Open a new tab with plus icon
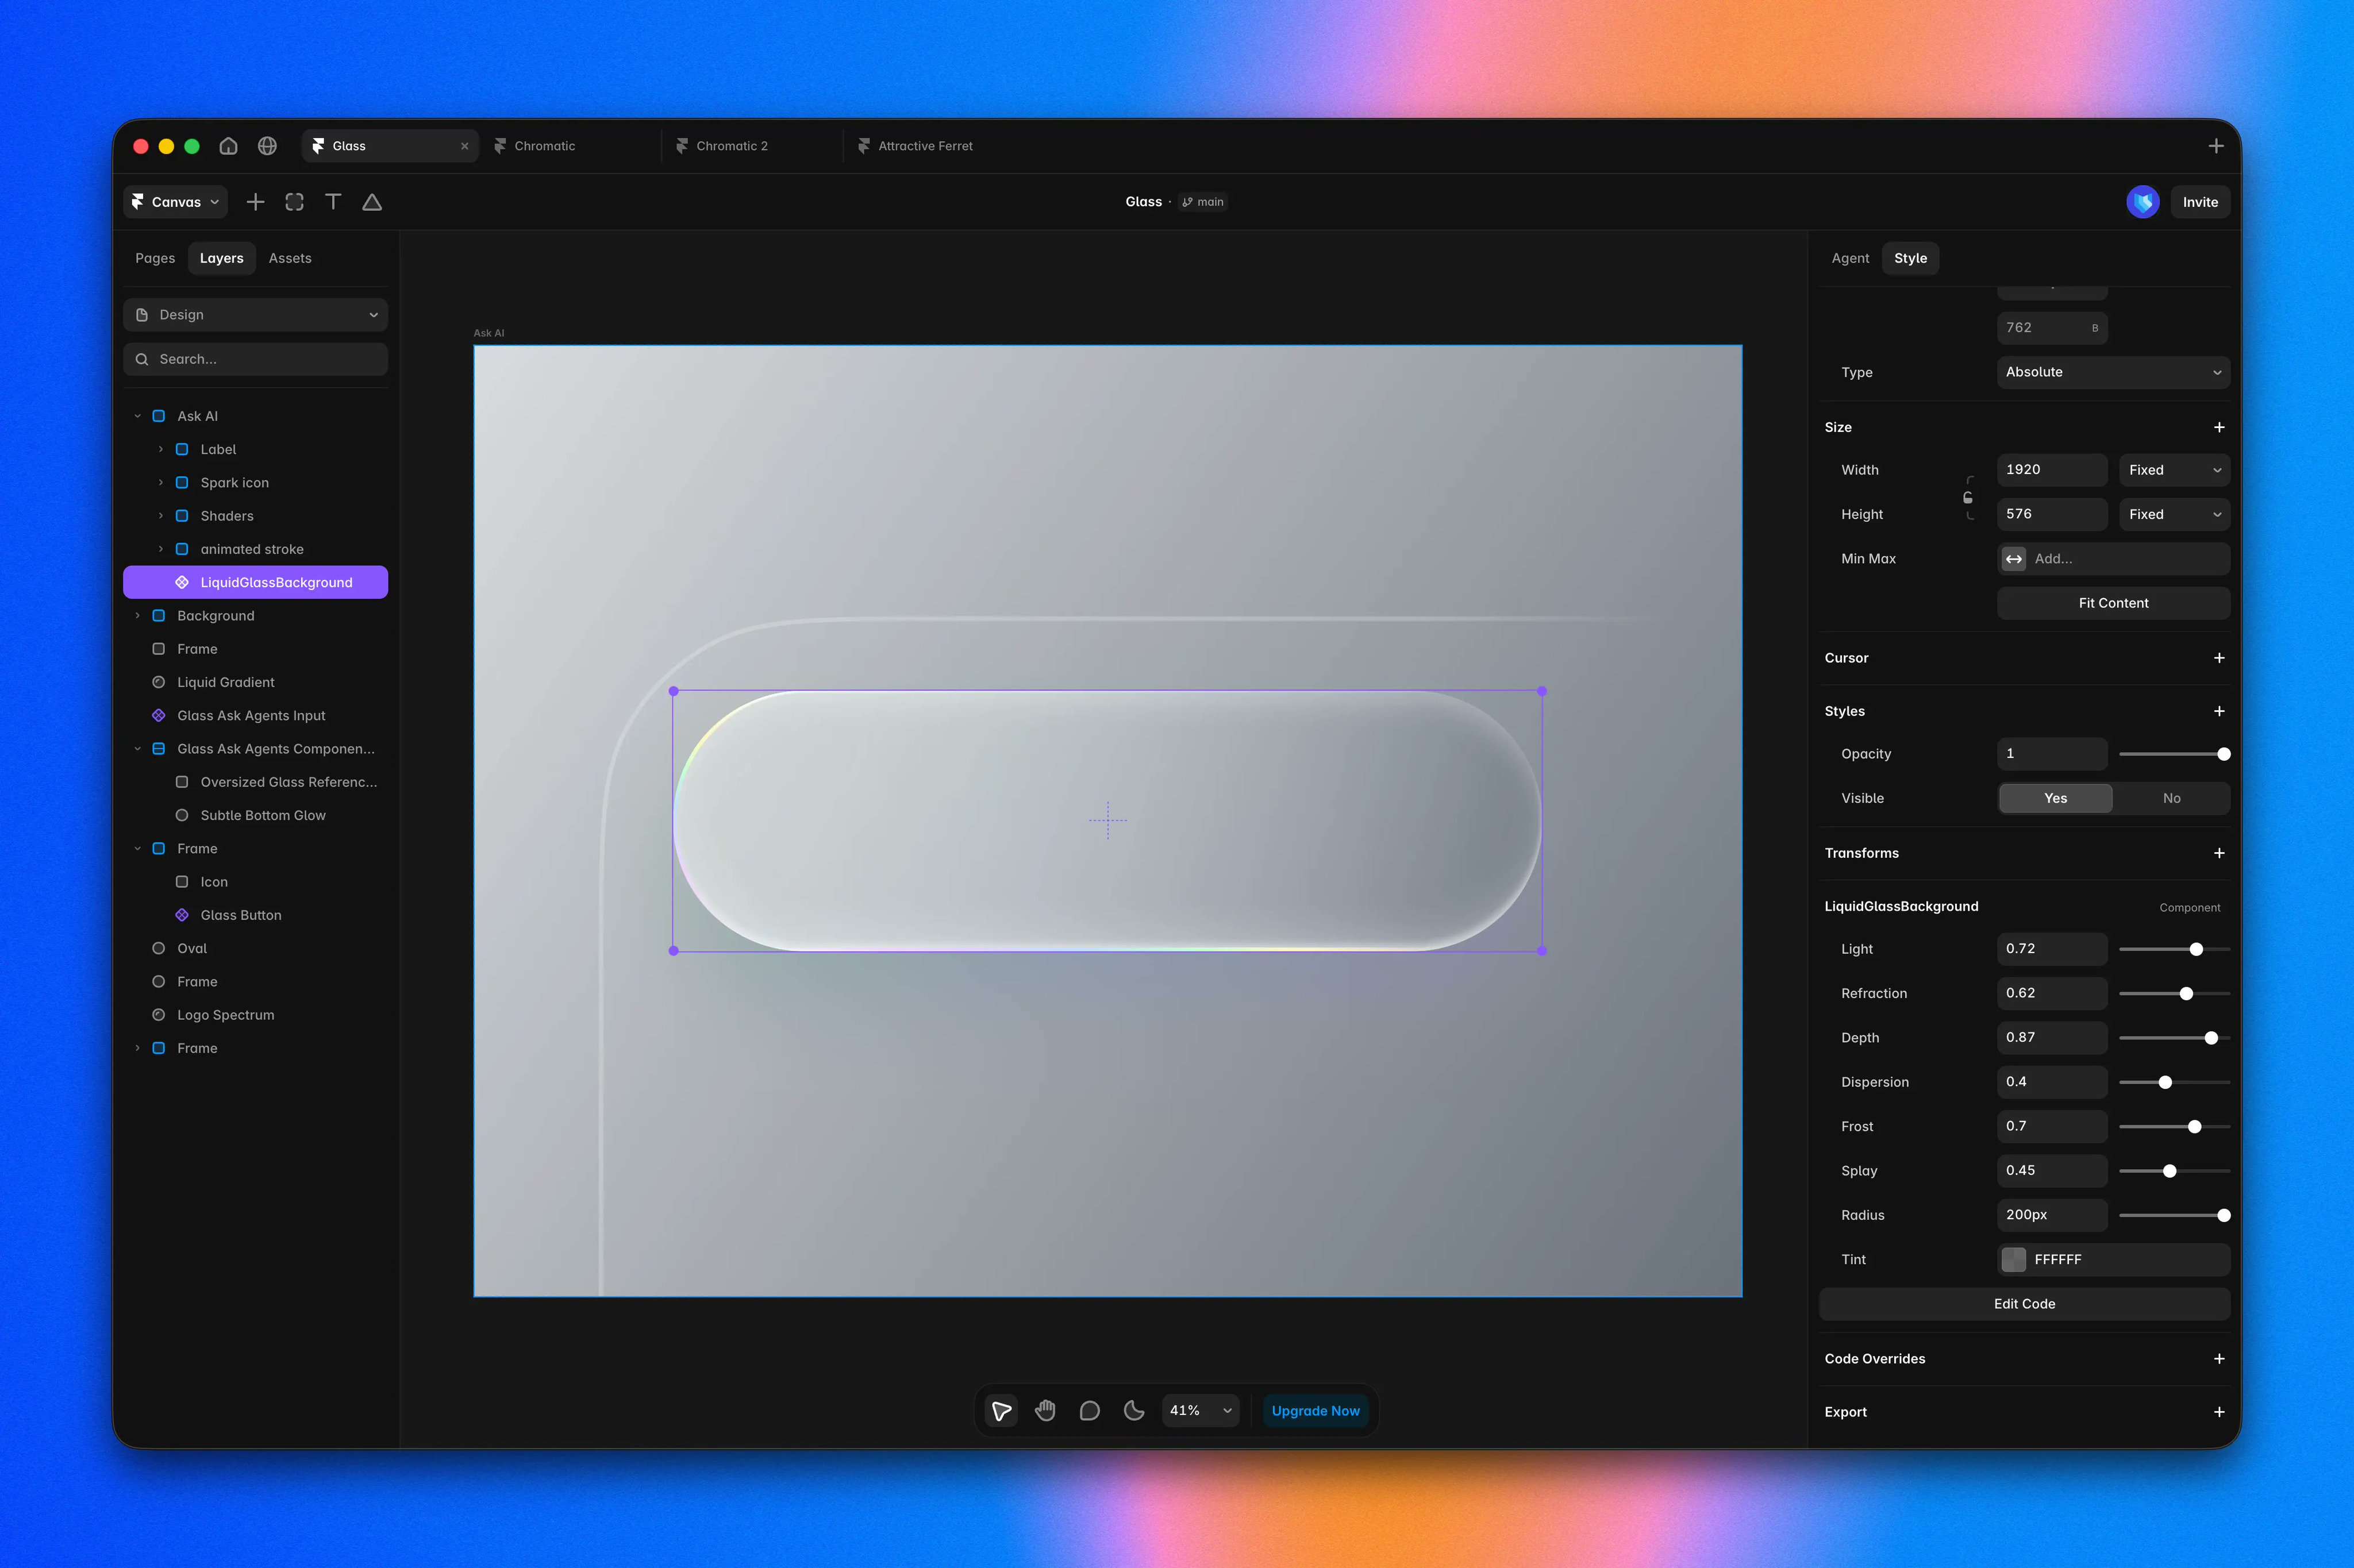Viewport: 2354px width, 1568px height. point(2216,146)
